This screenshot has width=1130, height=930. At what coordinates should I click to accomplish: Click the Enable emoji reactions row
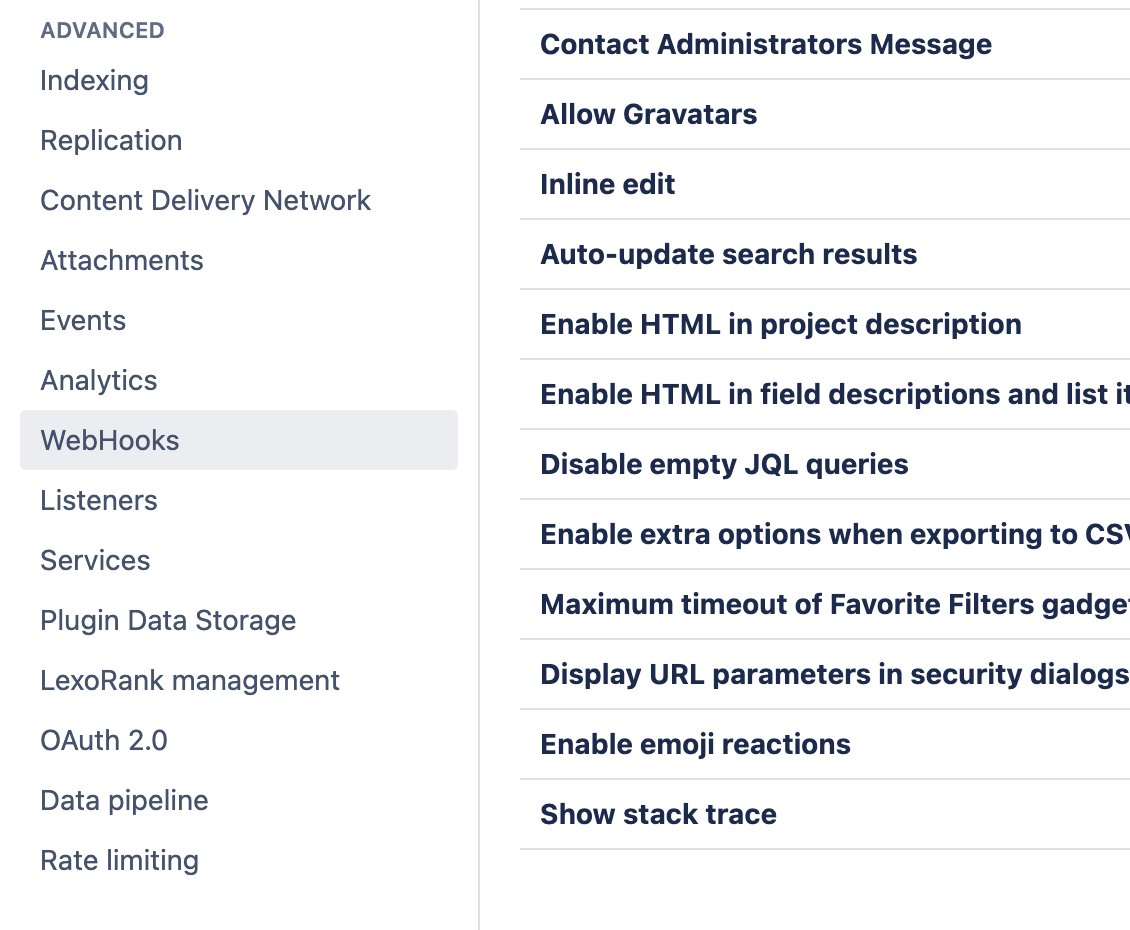click(x=696, y=745)
